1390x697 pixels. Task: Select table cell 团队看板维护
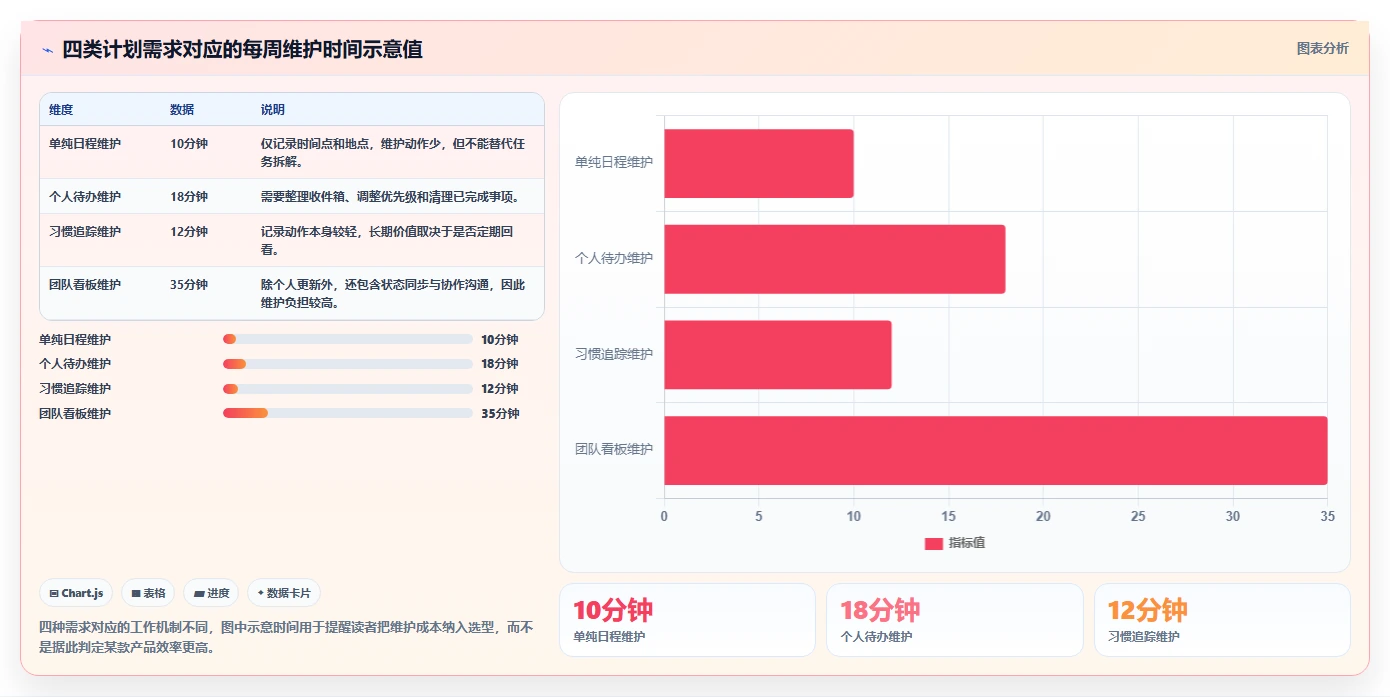[x=85, y=285]
